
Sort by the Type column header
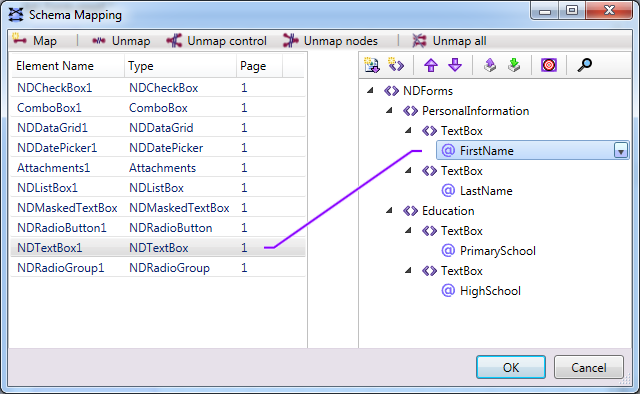point(180,66)
